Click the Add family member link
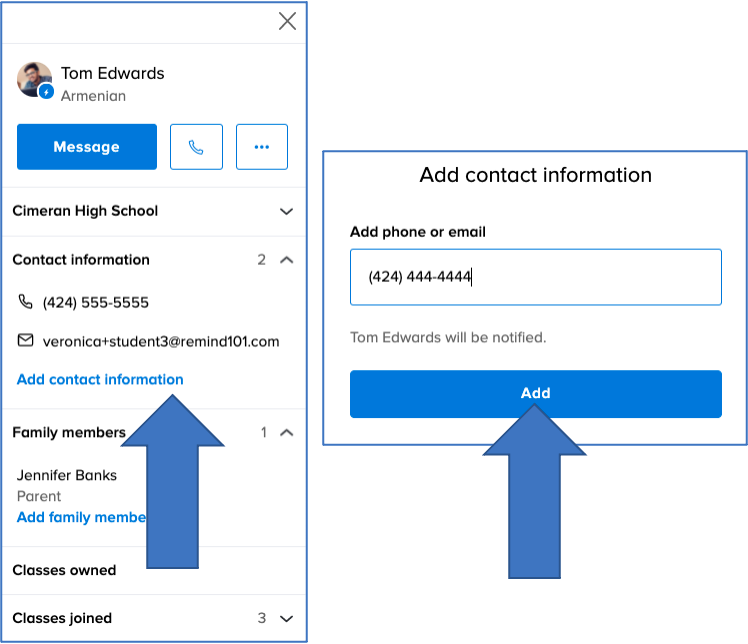Image resolution: width=748 pixels, height=644 pixels. click(x=82, y=517)
